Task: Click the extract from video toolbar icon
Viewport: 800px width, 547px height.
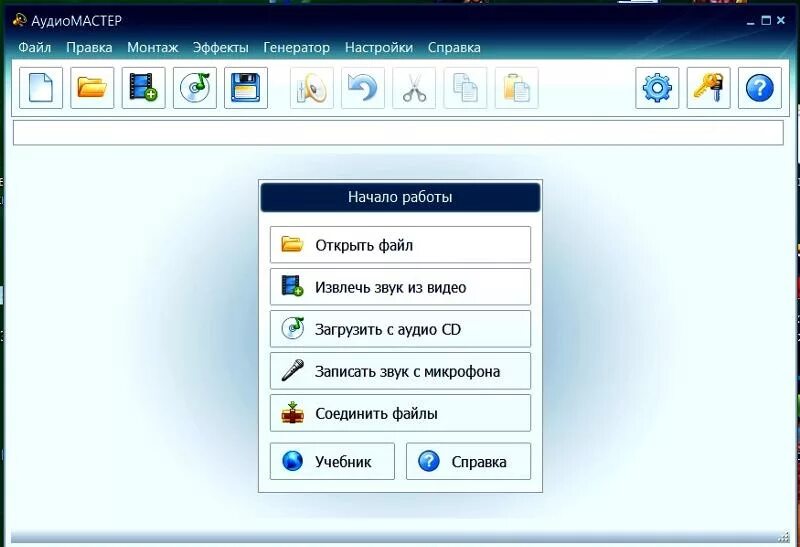Action: pyautogui.click(x=143, y=88)
